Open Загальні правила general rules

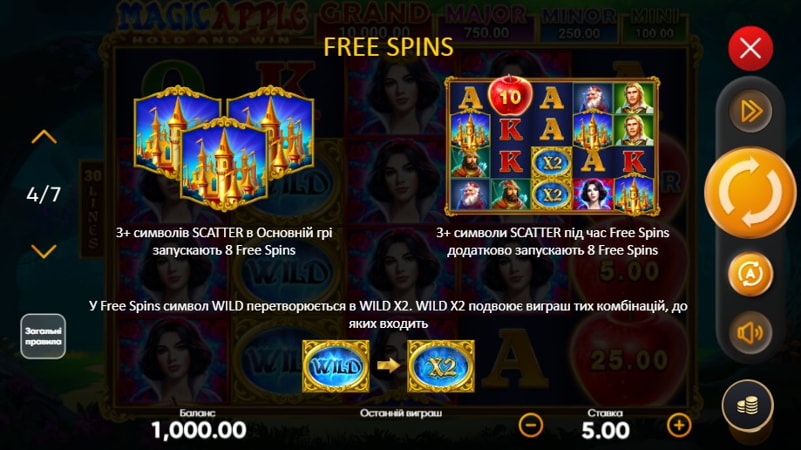tap(43, 336)
